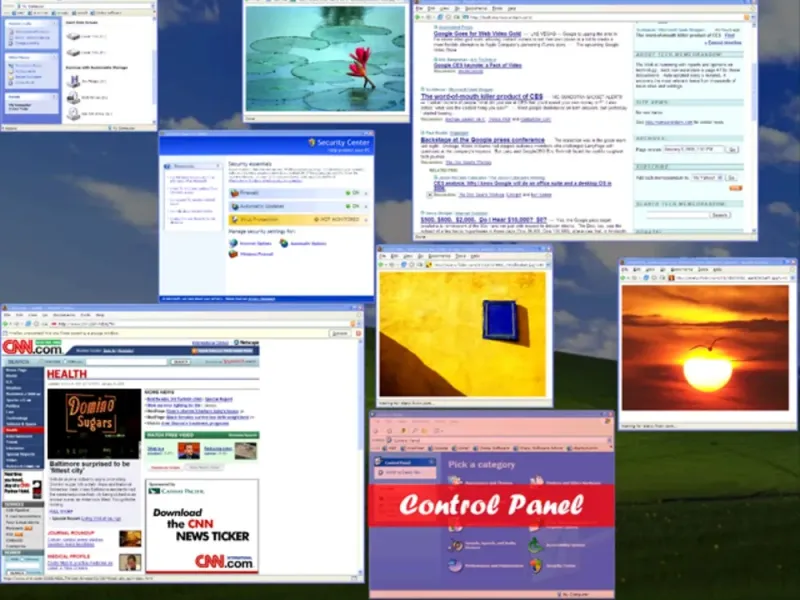800x600 pixels.
Task: Open the 'My Yahoo' dropdown in tech news sidebar
Action: [x=707, y=178]
